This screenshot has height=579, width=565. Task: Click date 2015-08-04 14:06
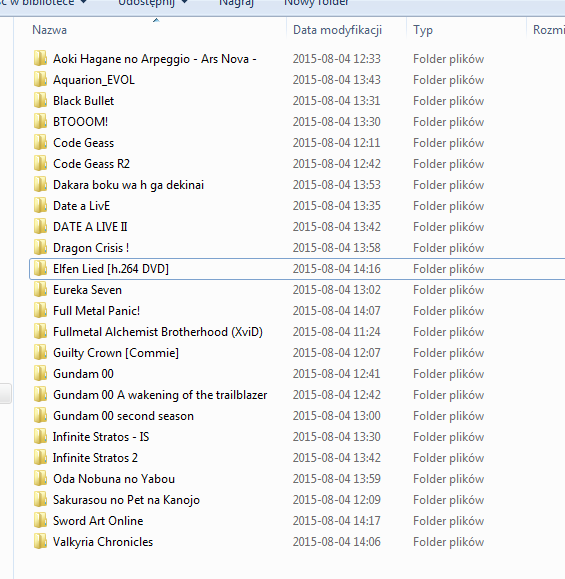(336, 542)
